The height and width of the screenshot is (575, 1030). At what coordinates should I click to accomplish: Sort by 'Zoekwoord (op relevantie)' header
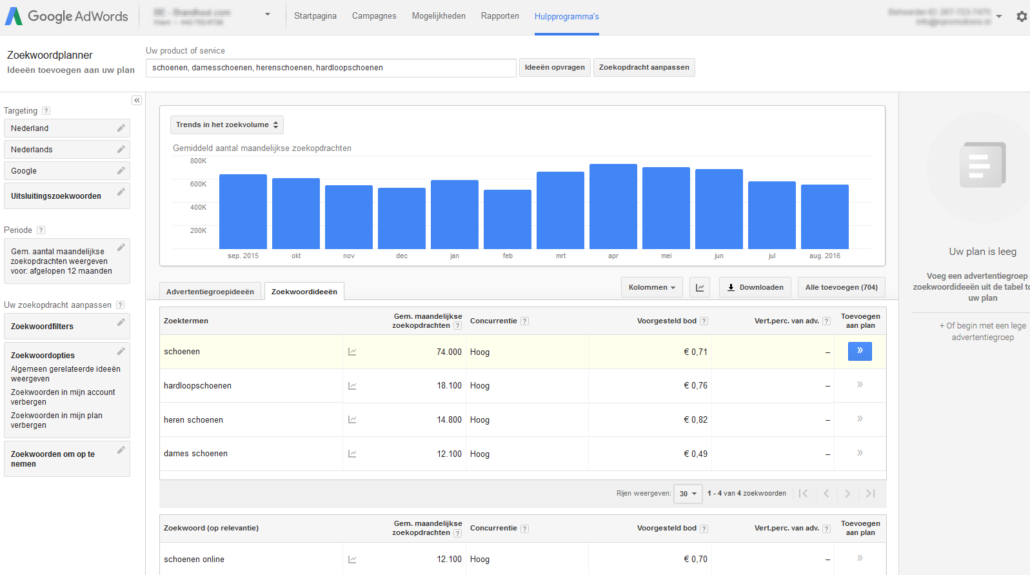click(211, 528)
